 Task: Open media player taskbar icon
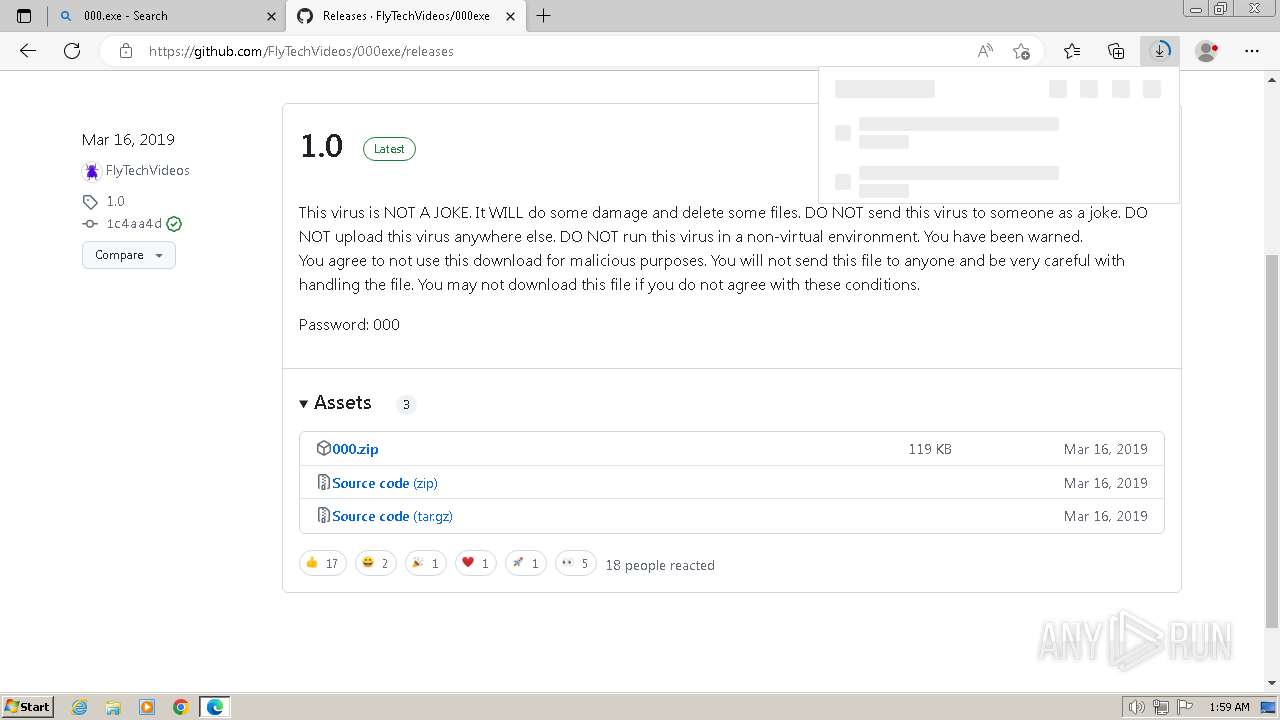(x=147, y=707)
